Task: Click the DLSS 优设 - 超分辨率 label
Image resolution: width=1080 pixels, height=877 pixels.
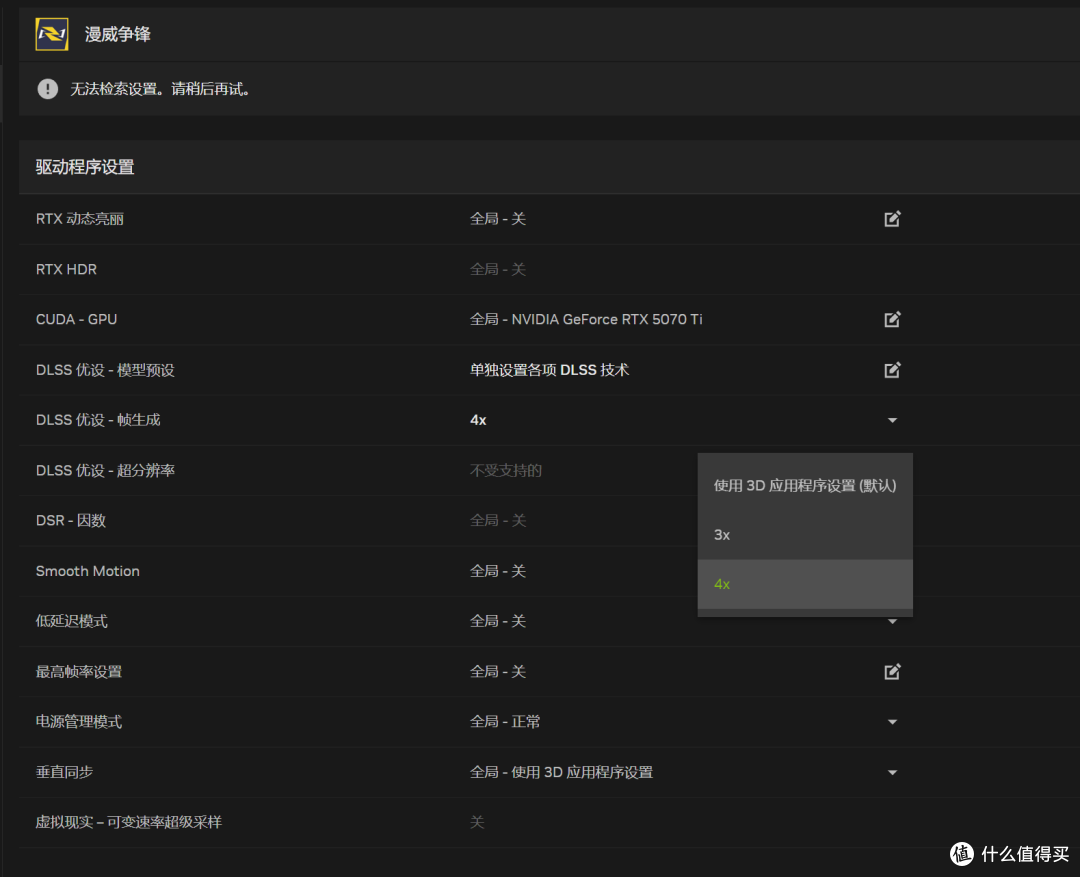Action: (105, 471)
